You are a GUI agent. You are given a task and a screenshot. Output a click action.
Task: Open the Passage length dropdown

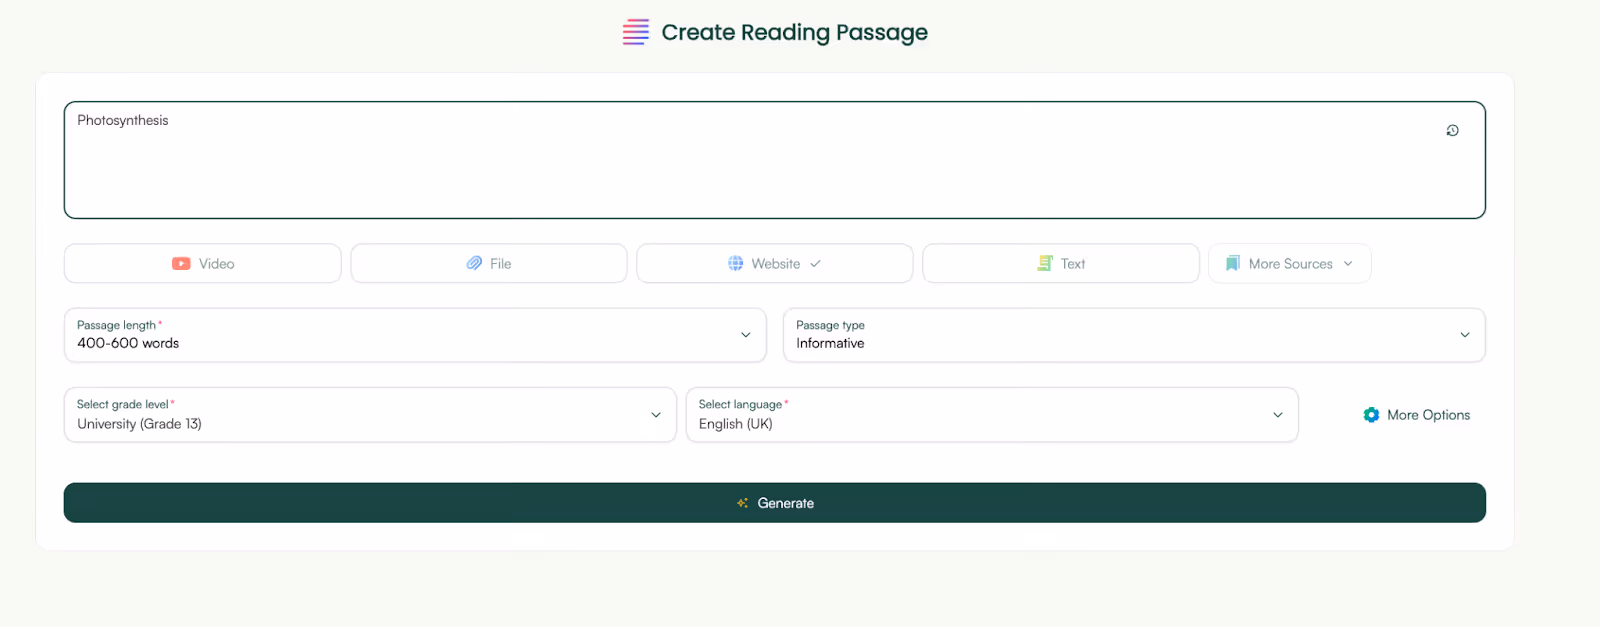point(415,335)
